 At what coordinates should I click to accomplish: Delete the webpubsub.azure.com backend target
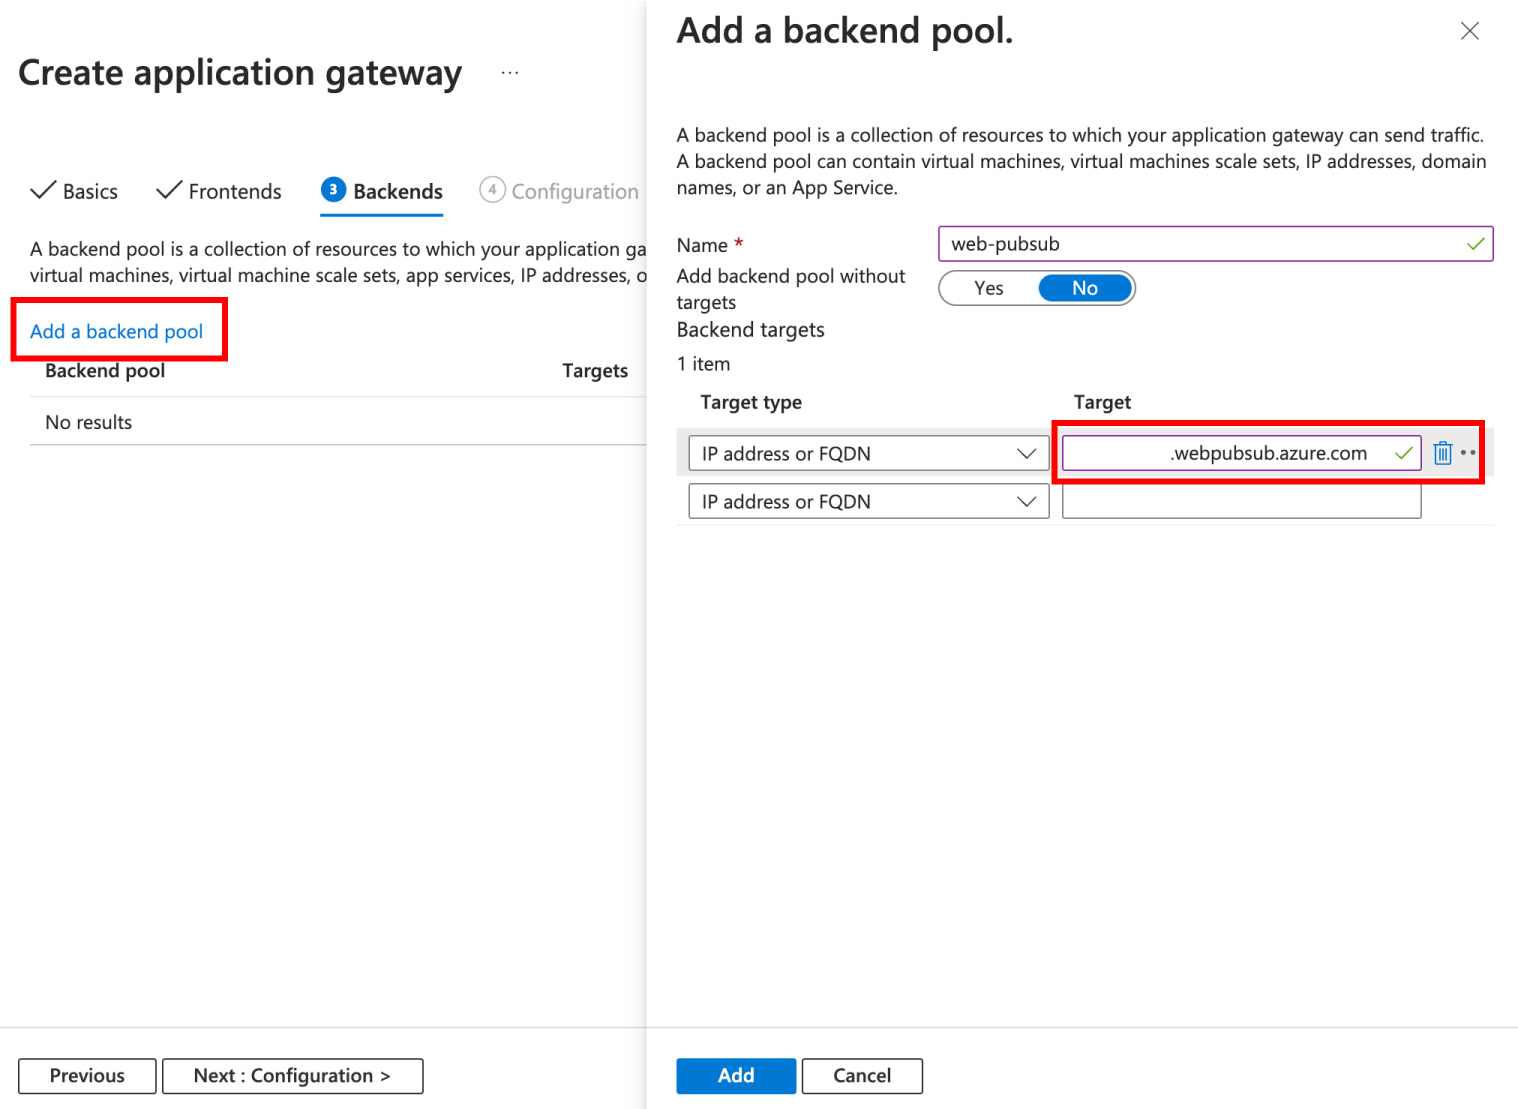[1443, 453]
